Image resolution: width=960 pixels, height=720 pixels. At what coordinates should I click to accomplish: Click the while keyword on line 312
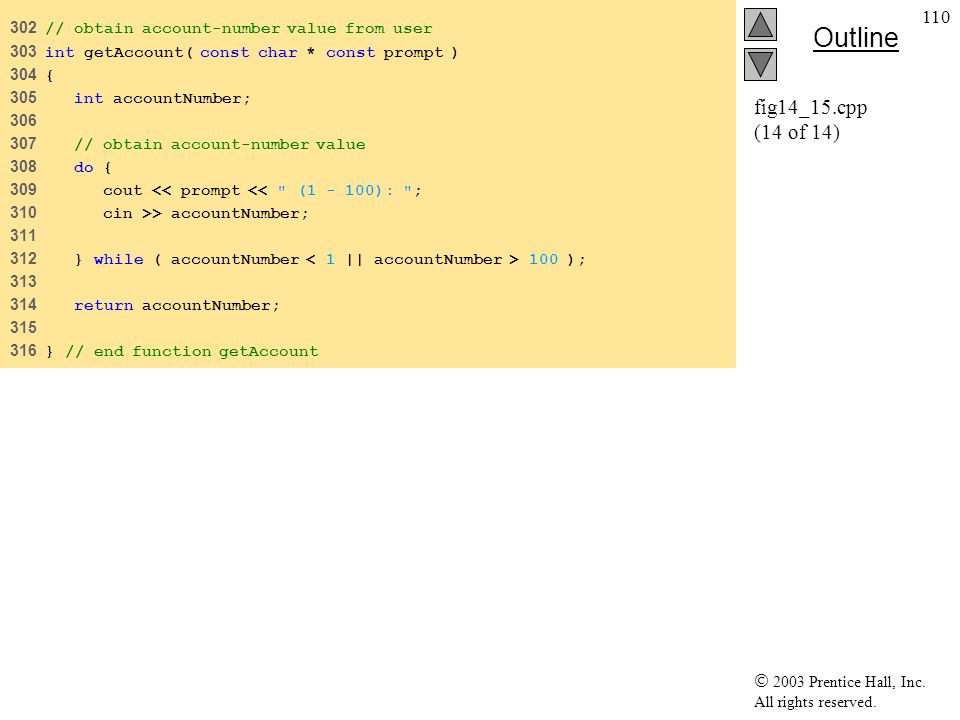point(119,260)
